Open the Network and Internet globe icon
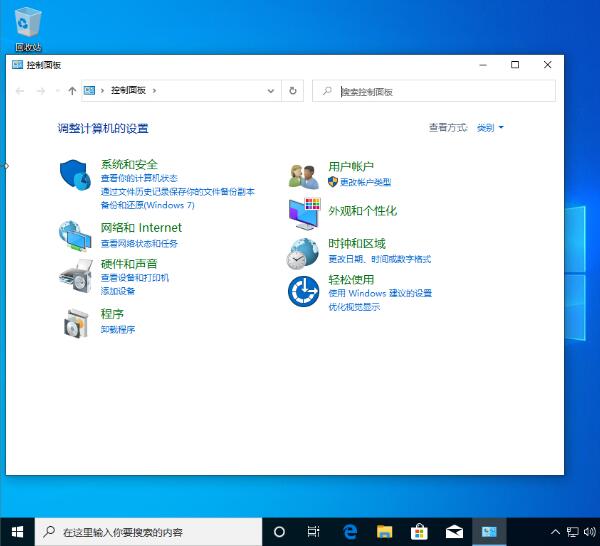 pyautogui.click(x=75, y=236)
